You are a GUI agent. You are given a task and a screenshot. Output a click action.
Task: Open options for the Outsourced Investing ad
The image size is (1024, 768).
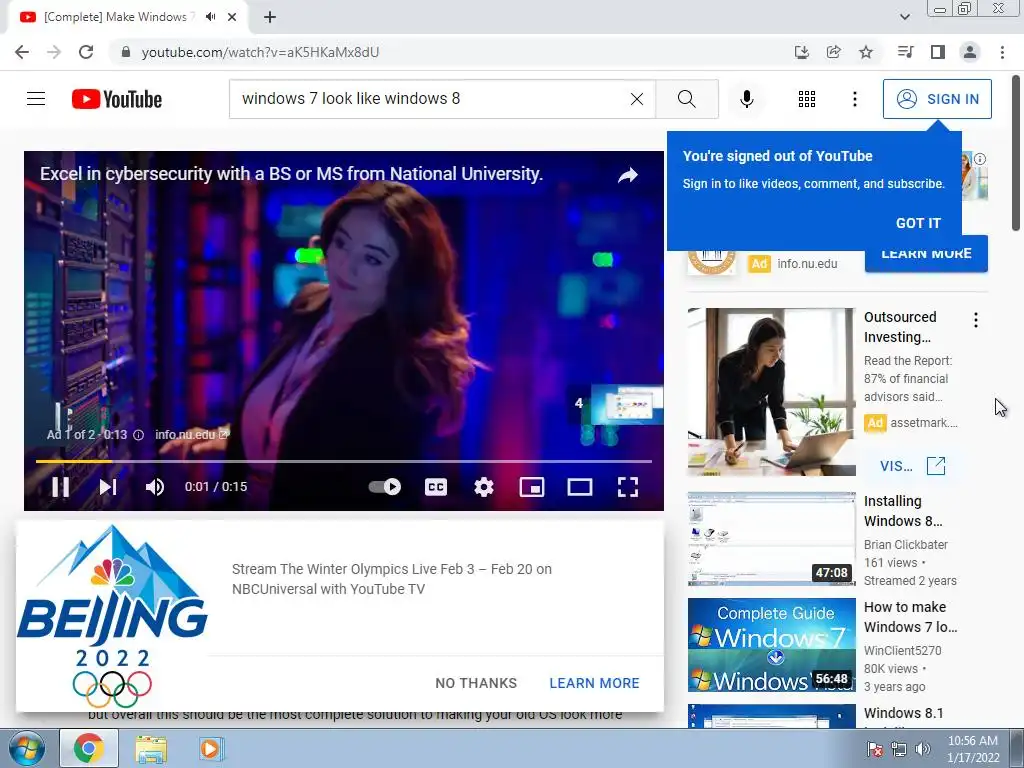[x=976, y=320]
